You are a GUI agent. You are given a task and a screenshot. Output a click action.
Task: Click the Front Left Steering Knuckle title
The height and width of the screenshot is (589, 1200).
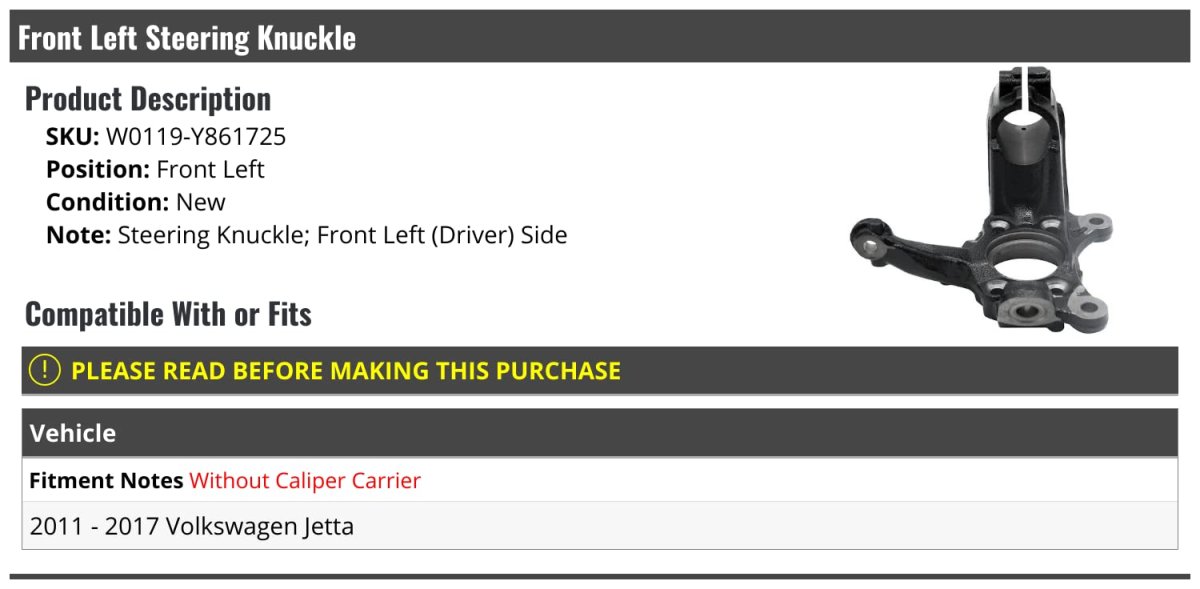tap(187, 38)
